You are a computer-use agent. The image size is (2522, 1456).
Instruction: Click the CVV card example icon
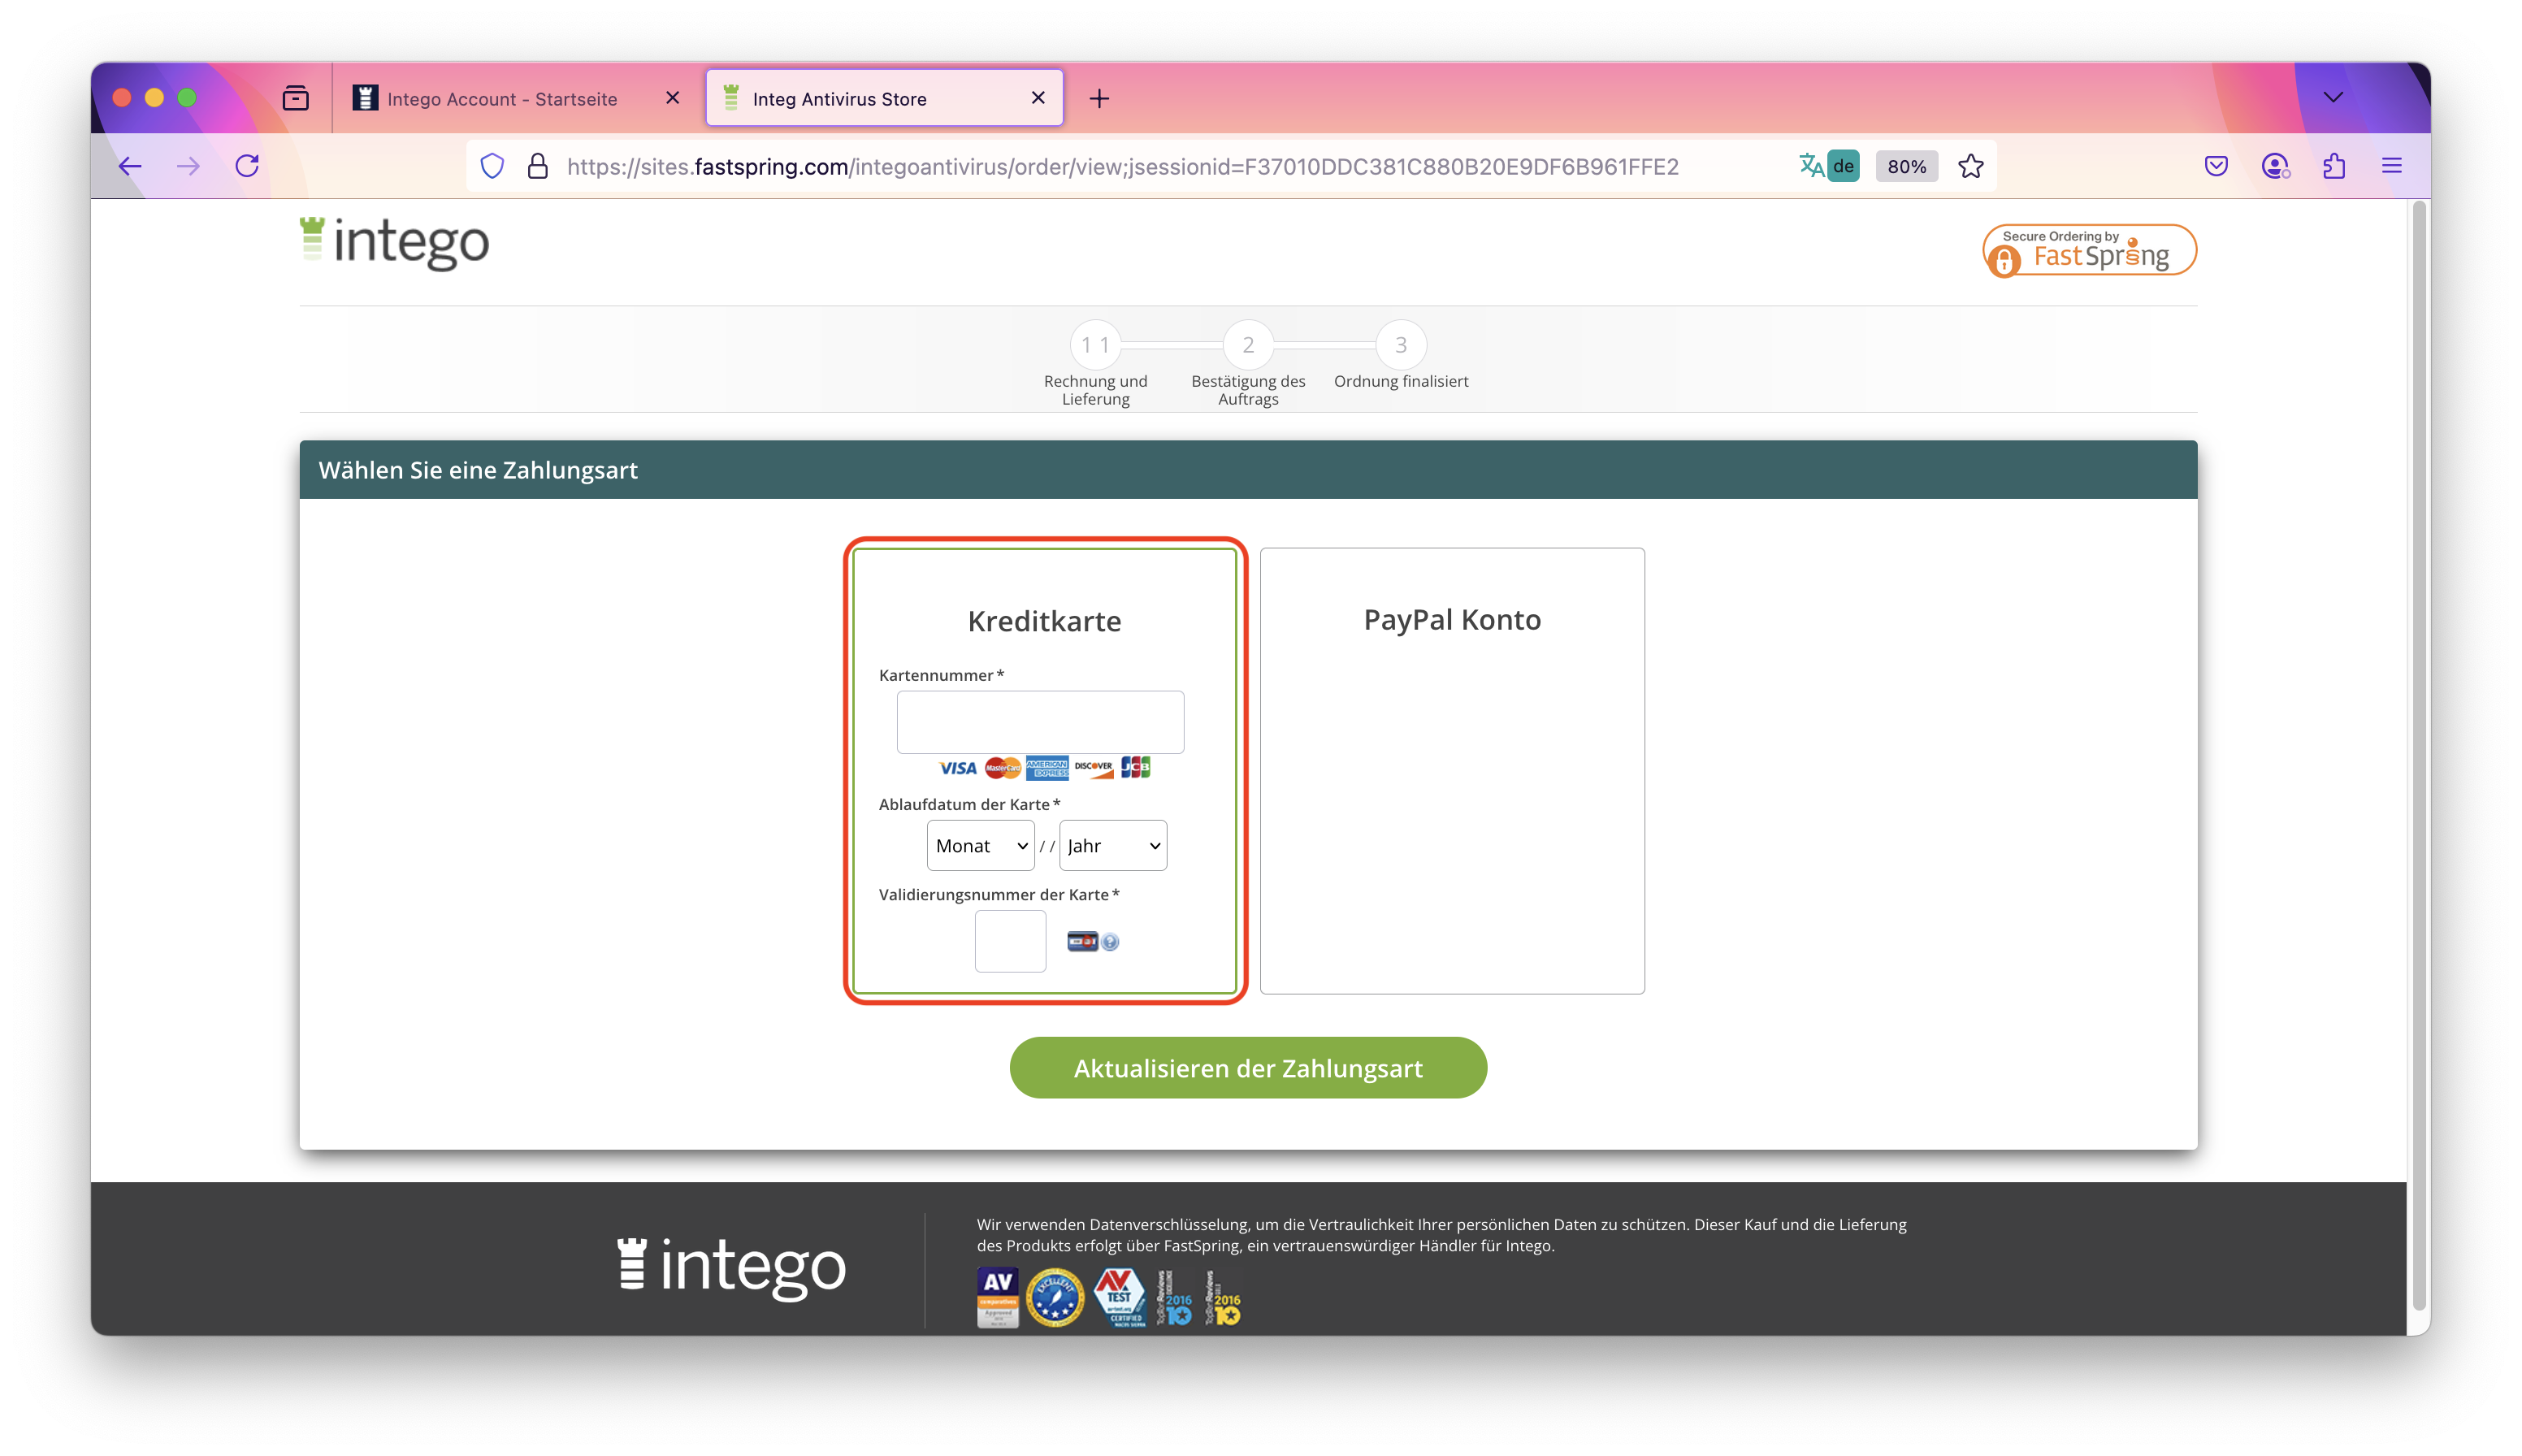1082,941
